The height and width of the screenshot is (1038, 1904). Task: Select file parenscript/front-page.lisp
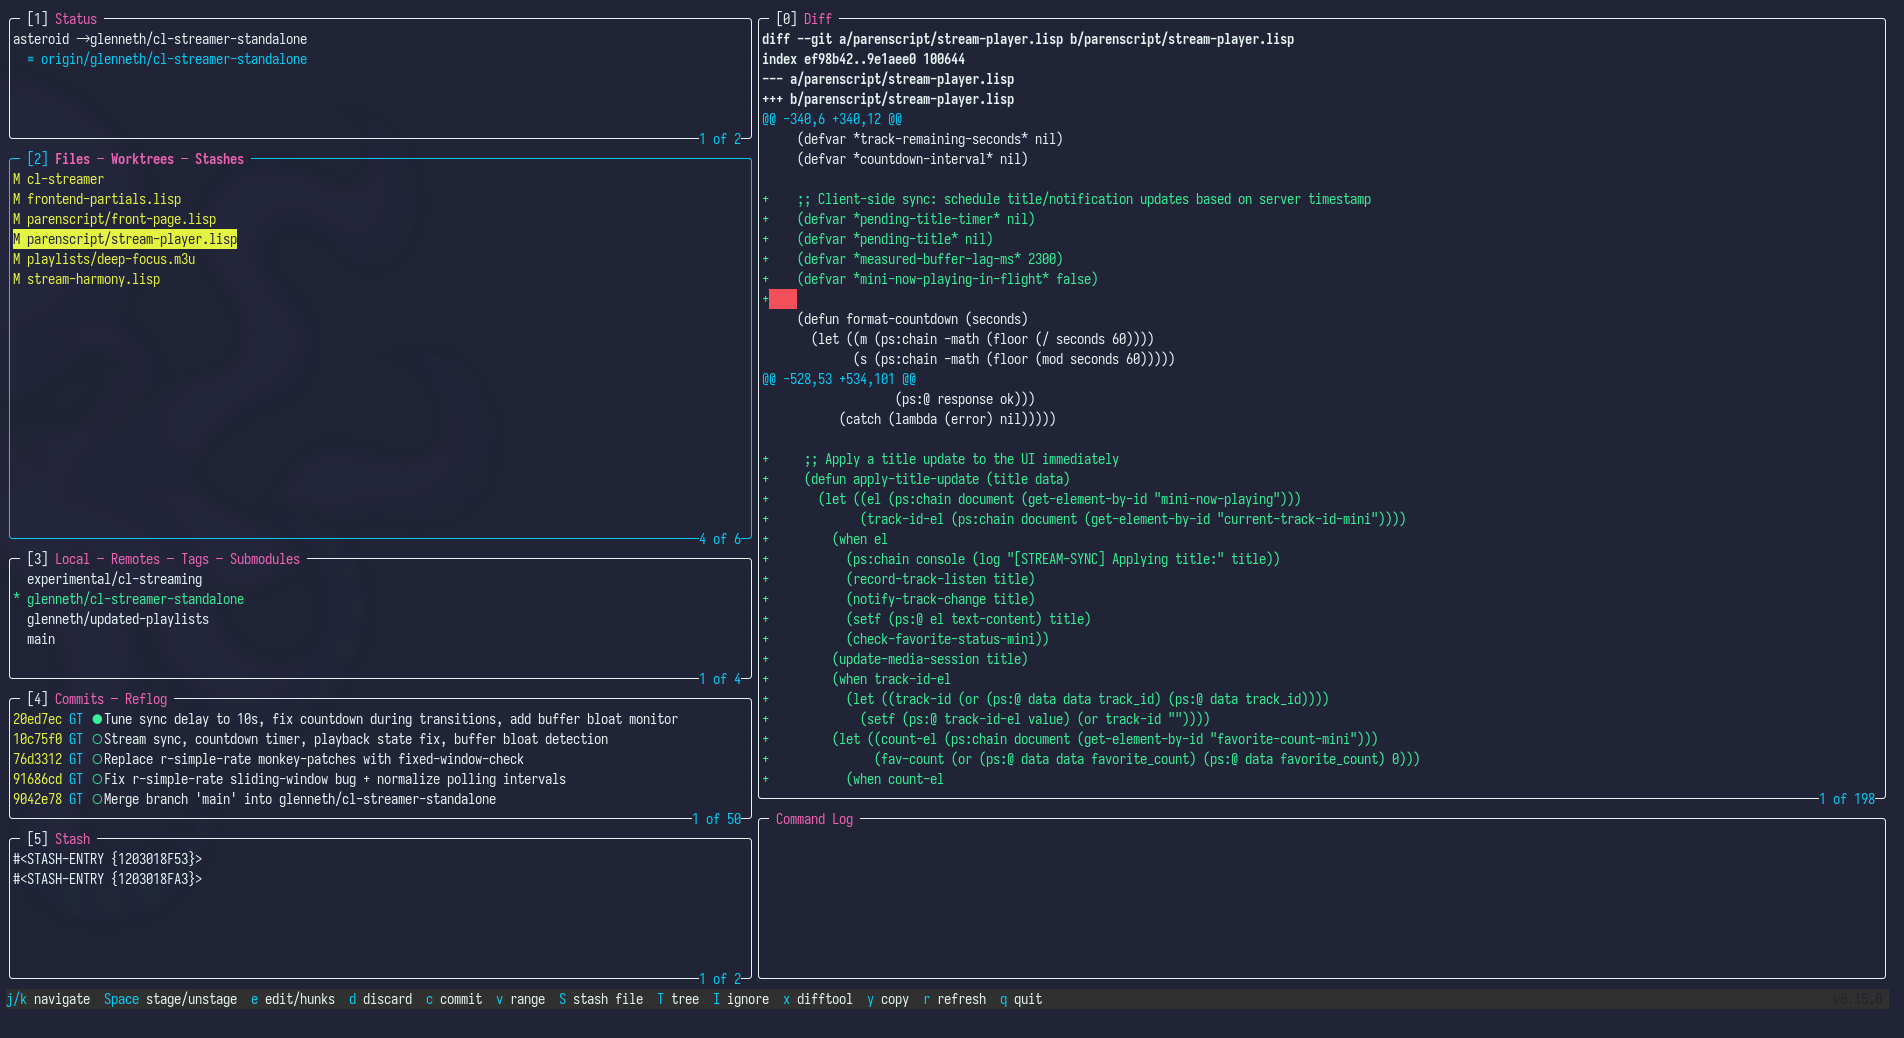pyautogui.click(x=114, y=219)
